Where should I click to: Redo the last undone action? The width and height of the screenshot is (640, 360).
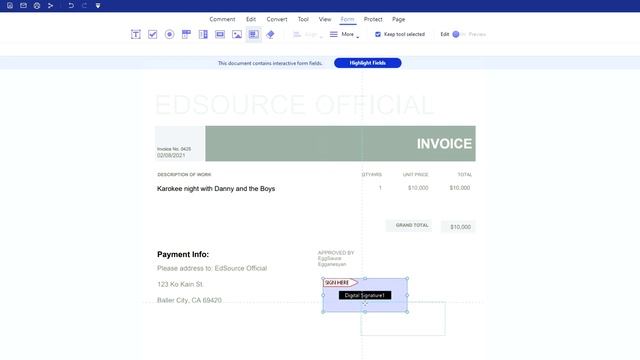(x=84, y=5)
